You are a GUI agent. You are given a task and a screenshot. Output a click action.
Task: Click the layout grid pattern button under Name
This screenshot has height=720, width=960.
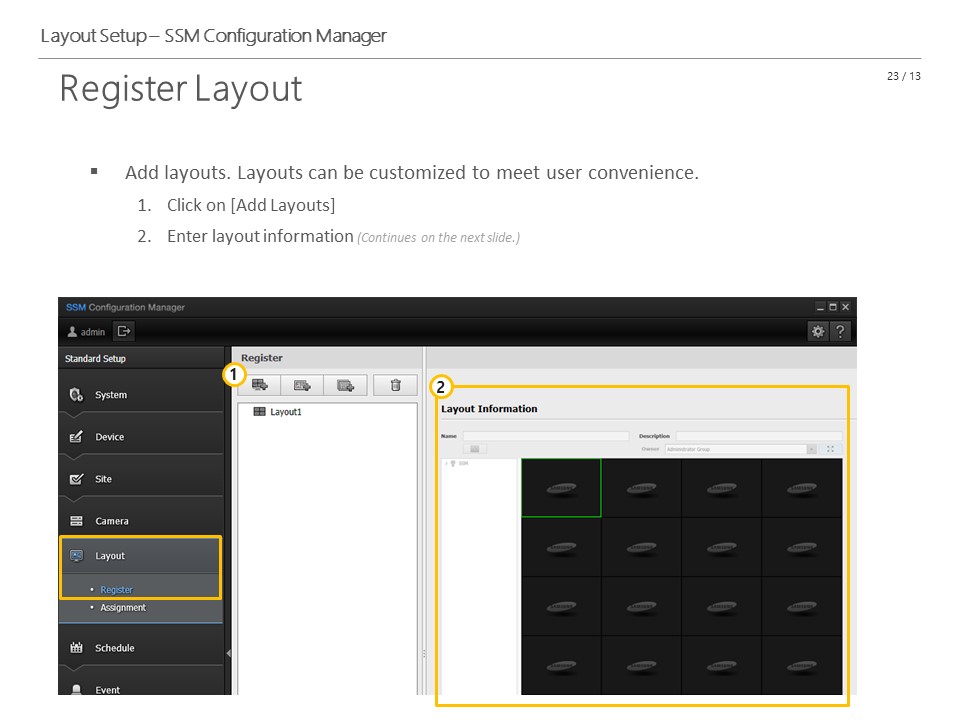coord(474,449)
